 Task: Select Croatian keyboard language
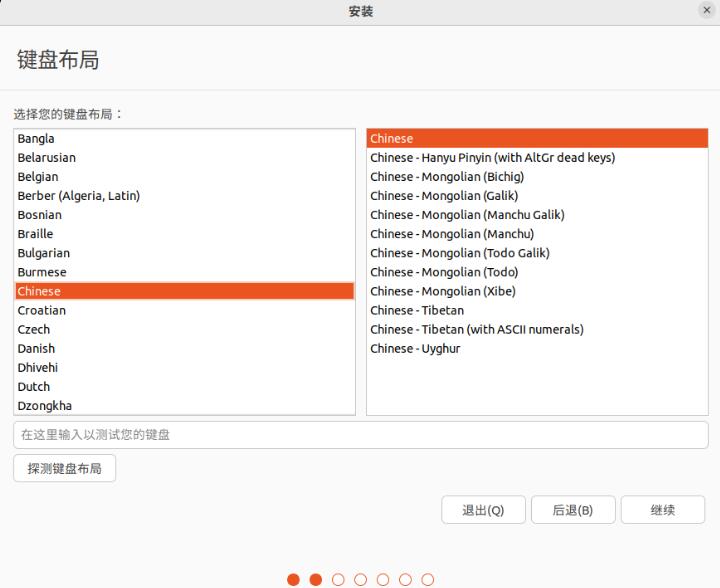(x=41, y=310)
